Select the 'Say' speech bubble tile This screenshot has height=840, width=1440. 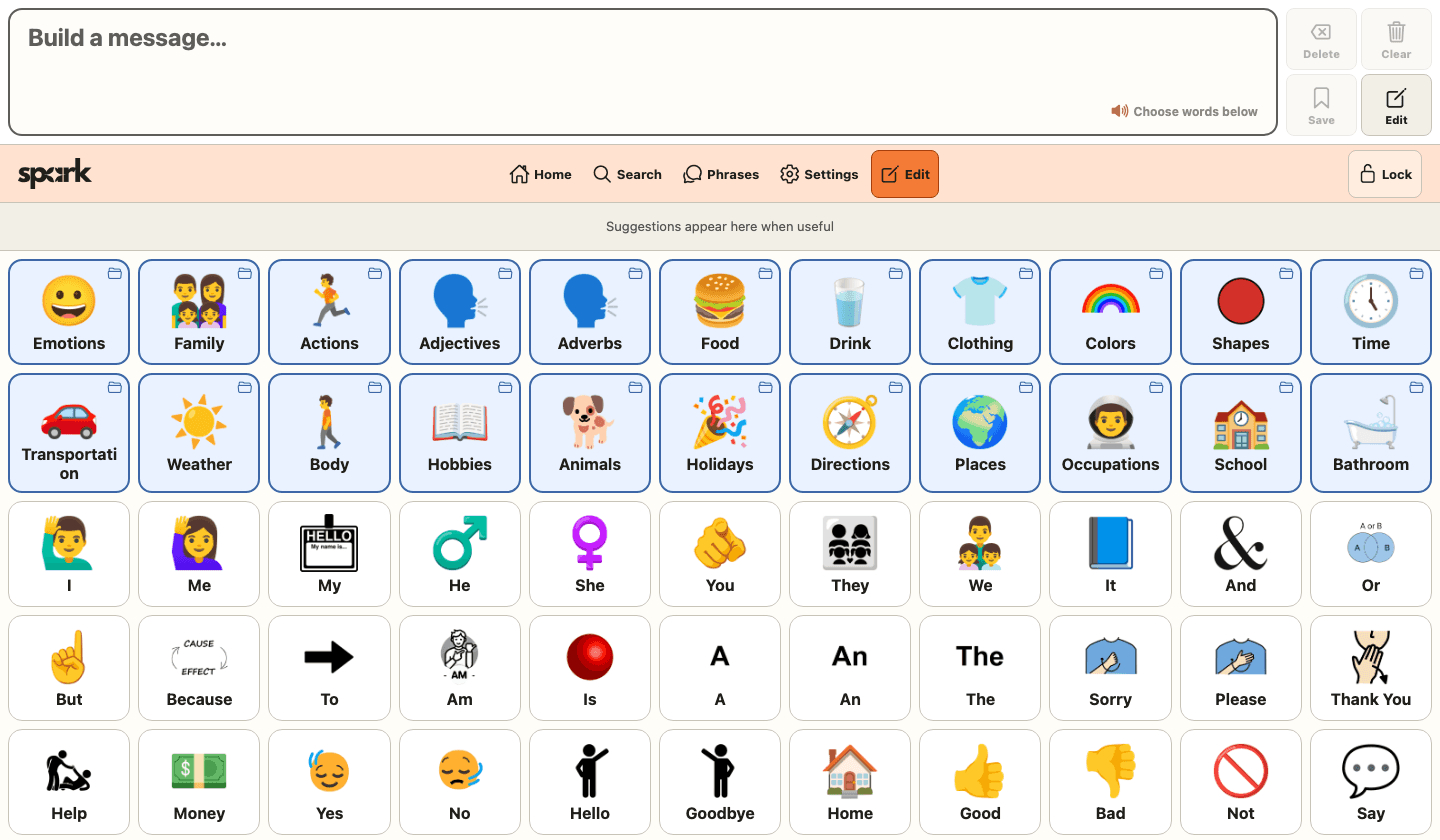coord(1371,782)
